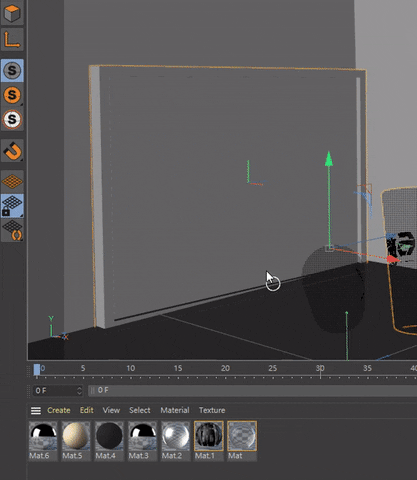Click frame 20 on the timeline ruler
This screenshot has width=417, height=480.
(x=225, y=368)
